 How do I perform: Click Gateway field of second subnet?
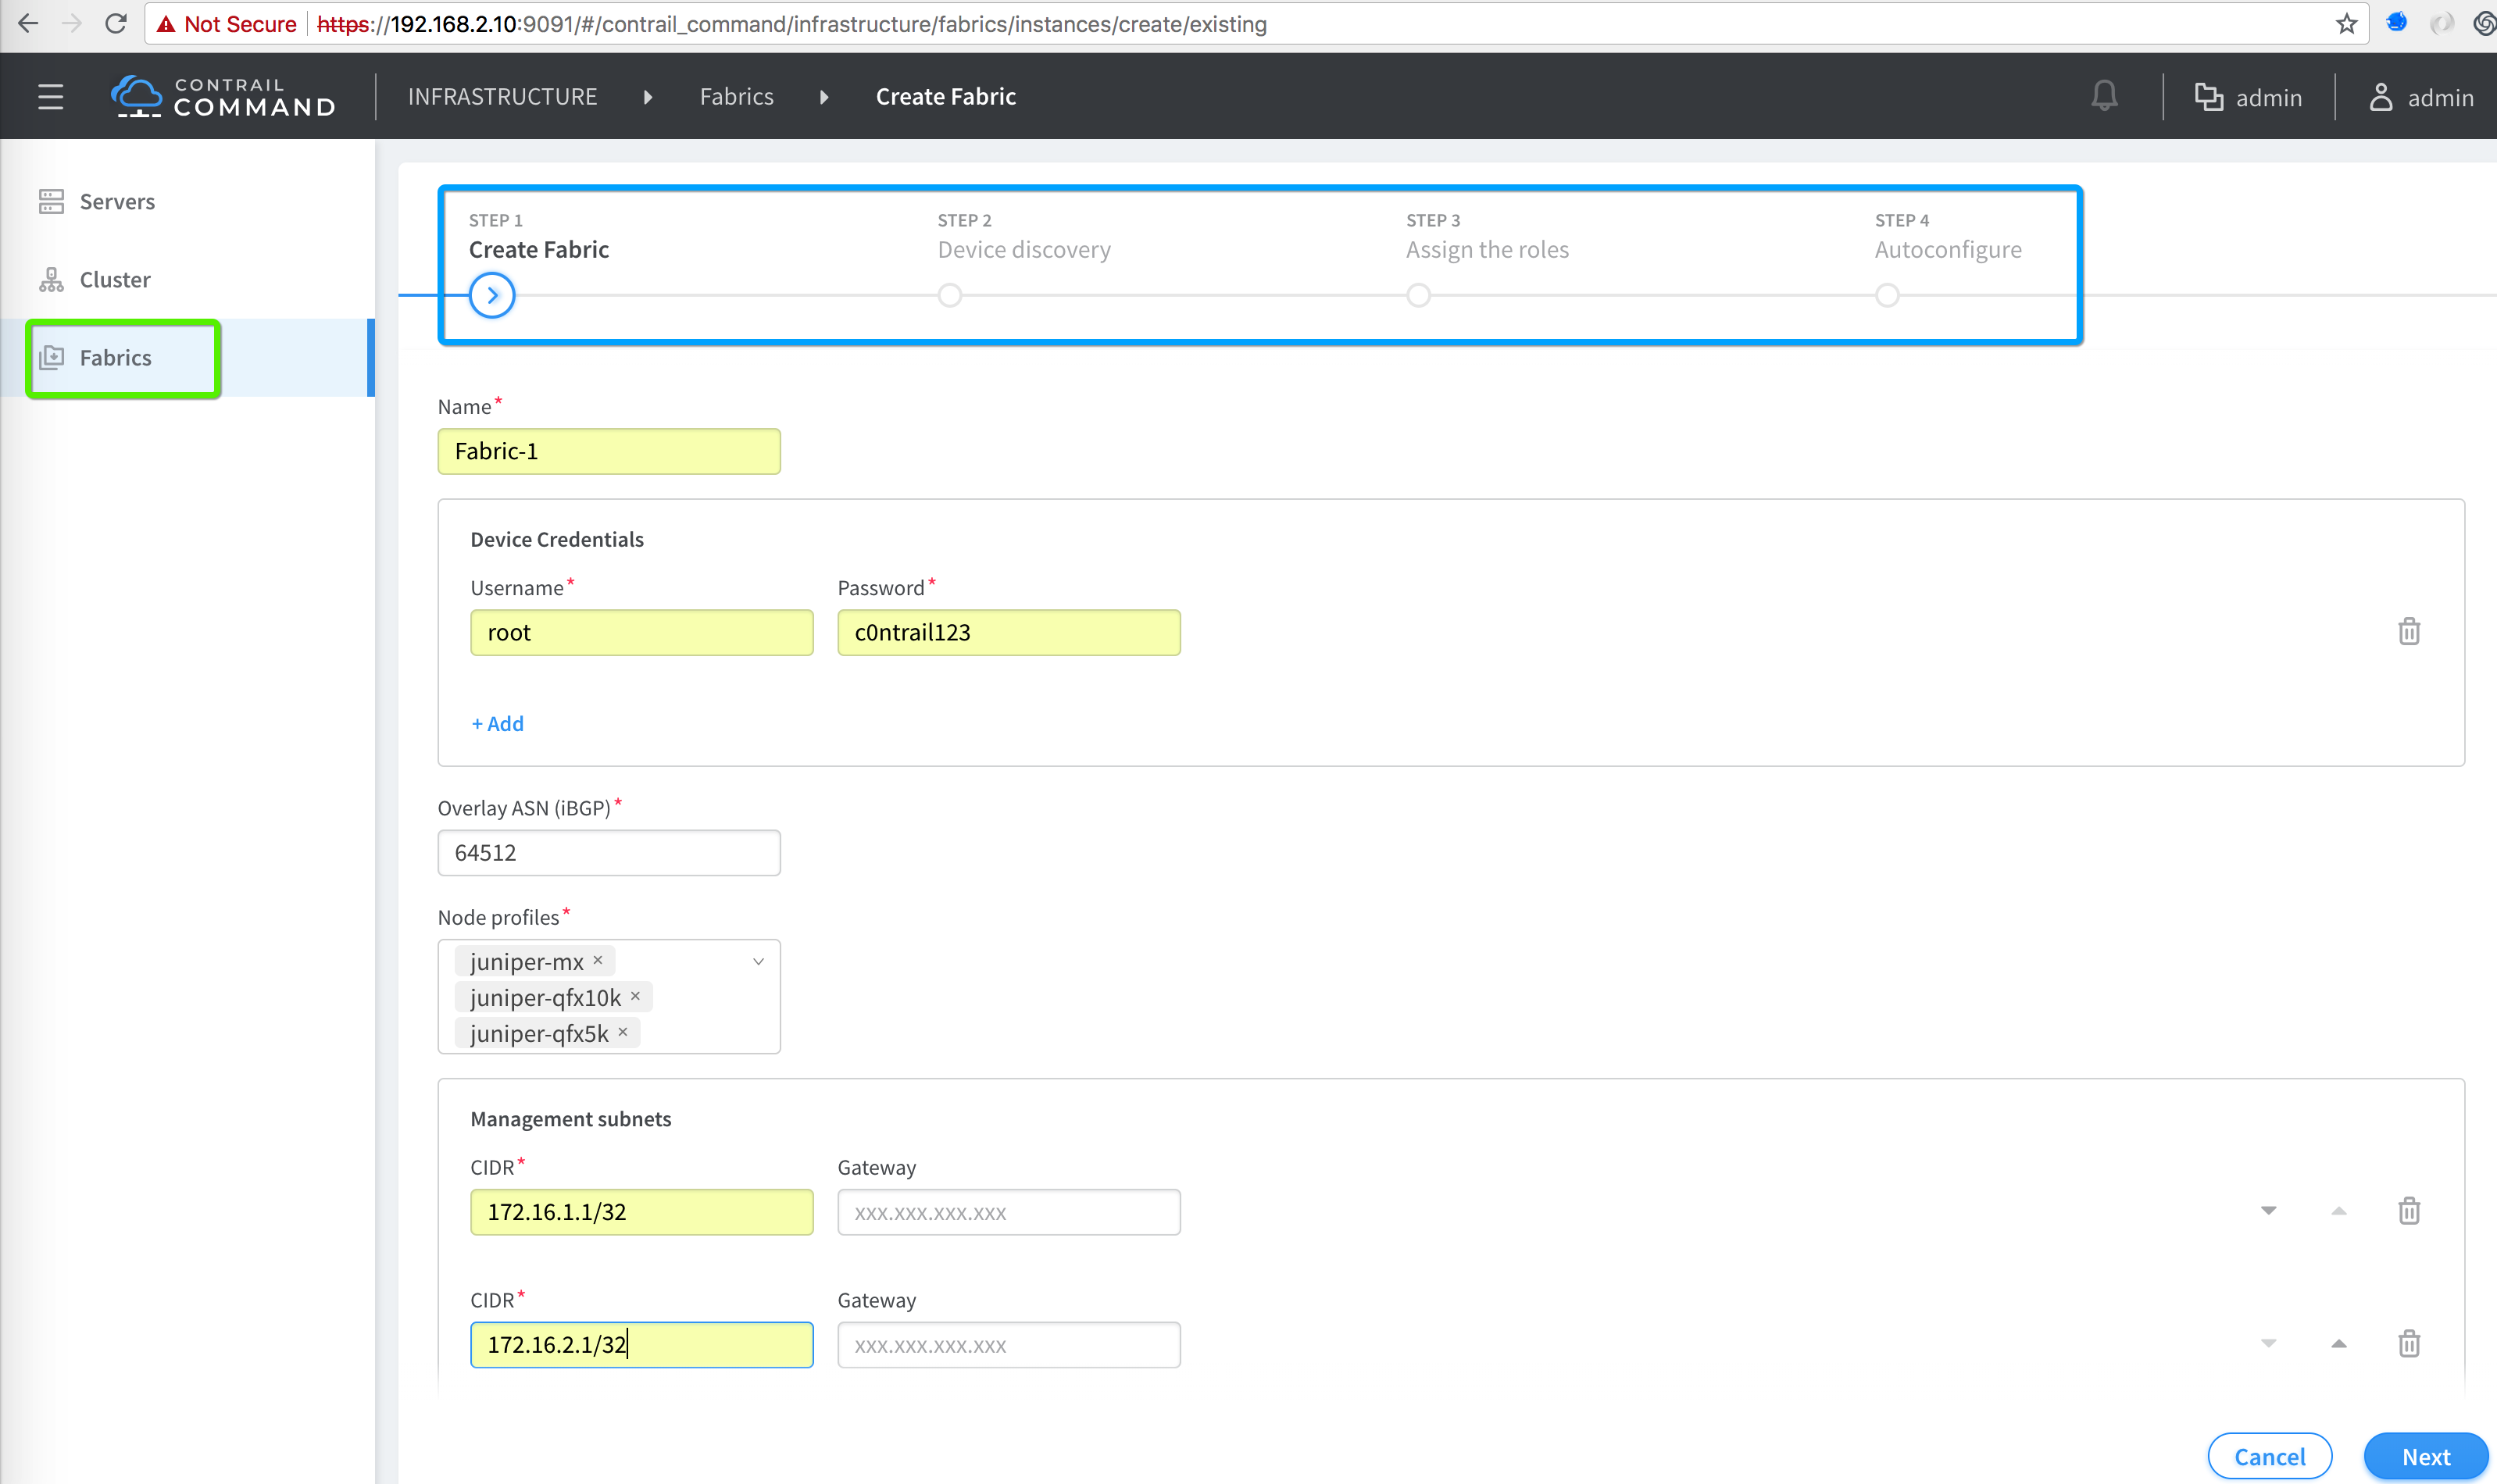coord(1008,1344)
